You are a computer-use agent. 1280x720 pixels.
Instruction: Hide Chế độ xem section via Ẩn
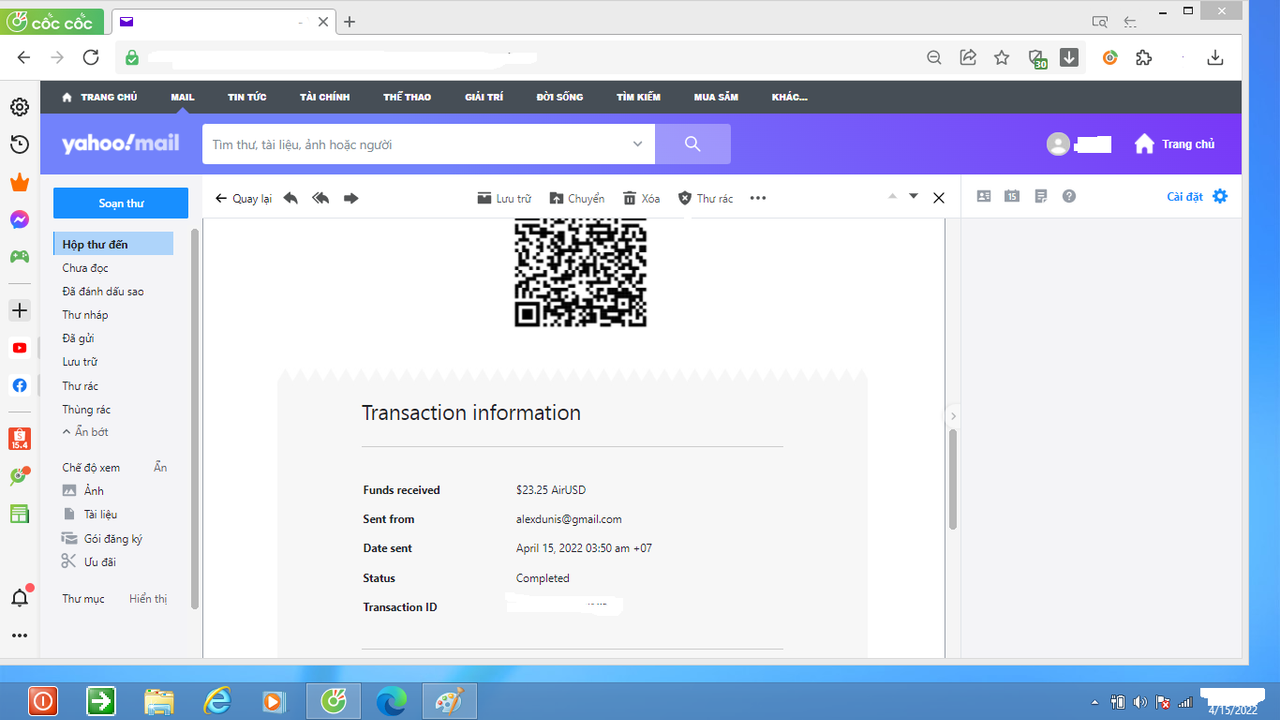pos(160,467)
